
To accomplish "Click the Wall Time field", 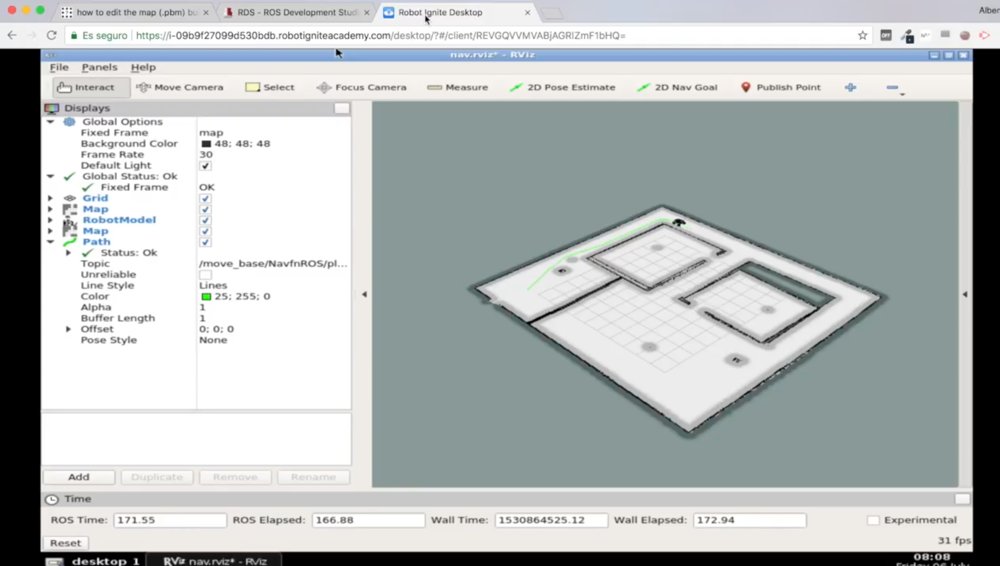I will click(x=551, y=520).
